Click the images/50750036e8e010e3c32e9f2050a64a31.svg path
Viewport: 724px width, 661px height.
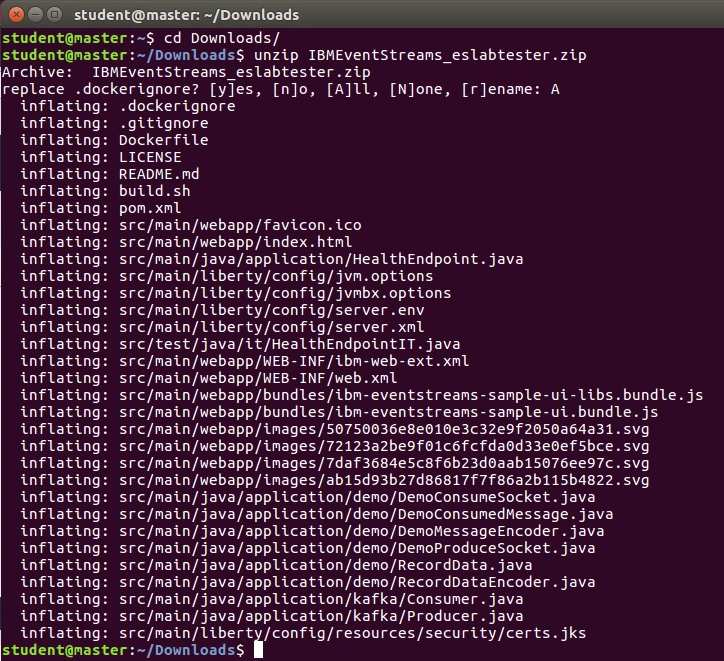(384, 429)
